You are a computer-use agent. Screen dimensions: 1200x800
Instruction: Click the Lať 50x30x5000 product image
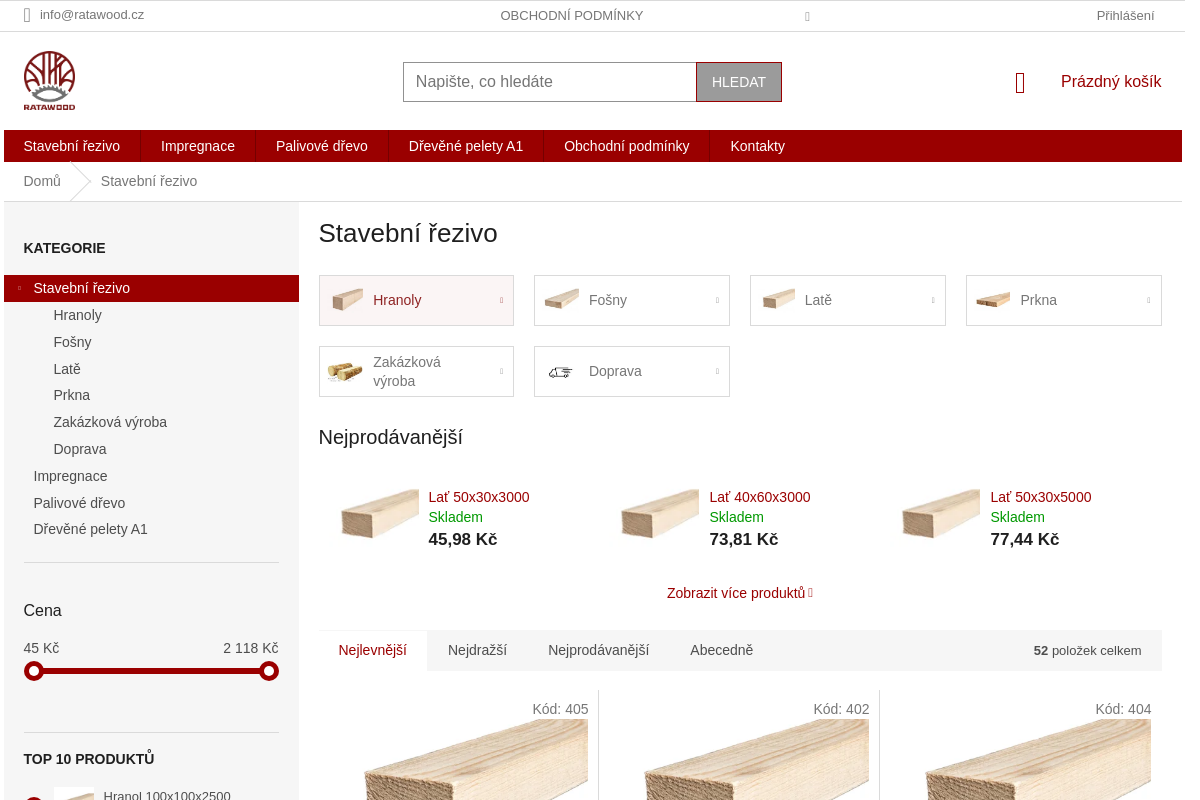pos(941,514)
